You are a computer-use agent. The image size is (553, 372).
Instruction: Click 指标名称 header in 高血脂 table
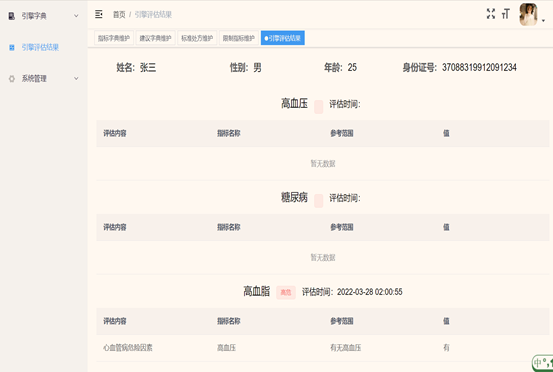[229, 321]
